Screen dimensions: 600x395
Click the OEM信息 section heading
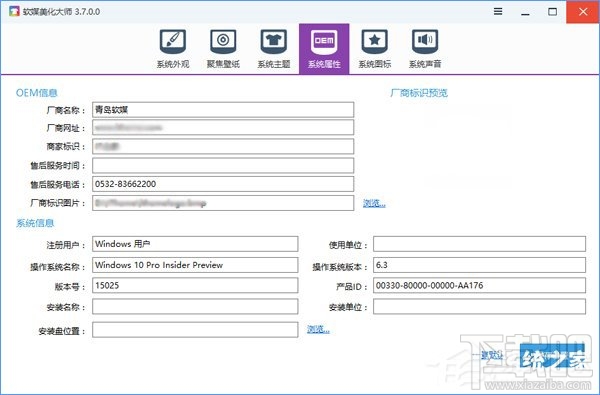click(36, 93)
